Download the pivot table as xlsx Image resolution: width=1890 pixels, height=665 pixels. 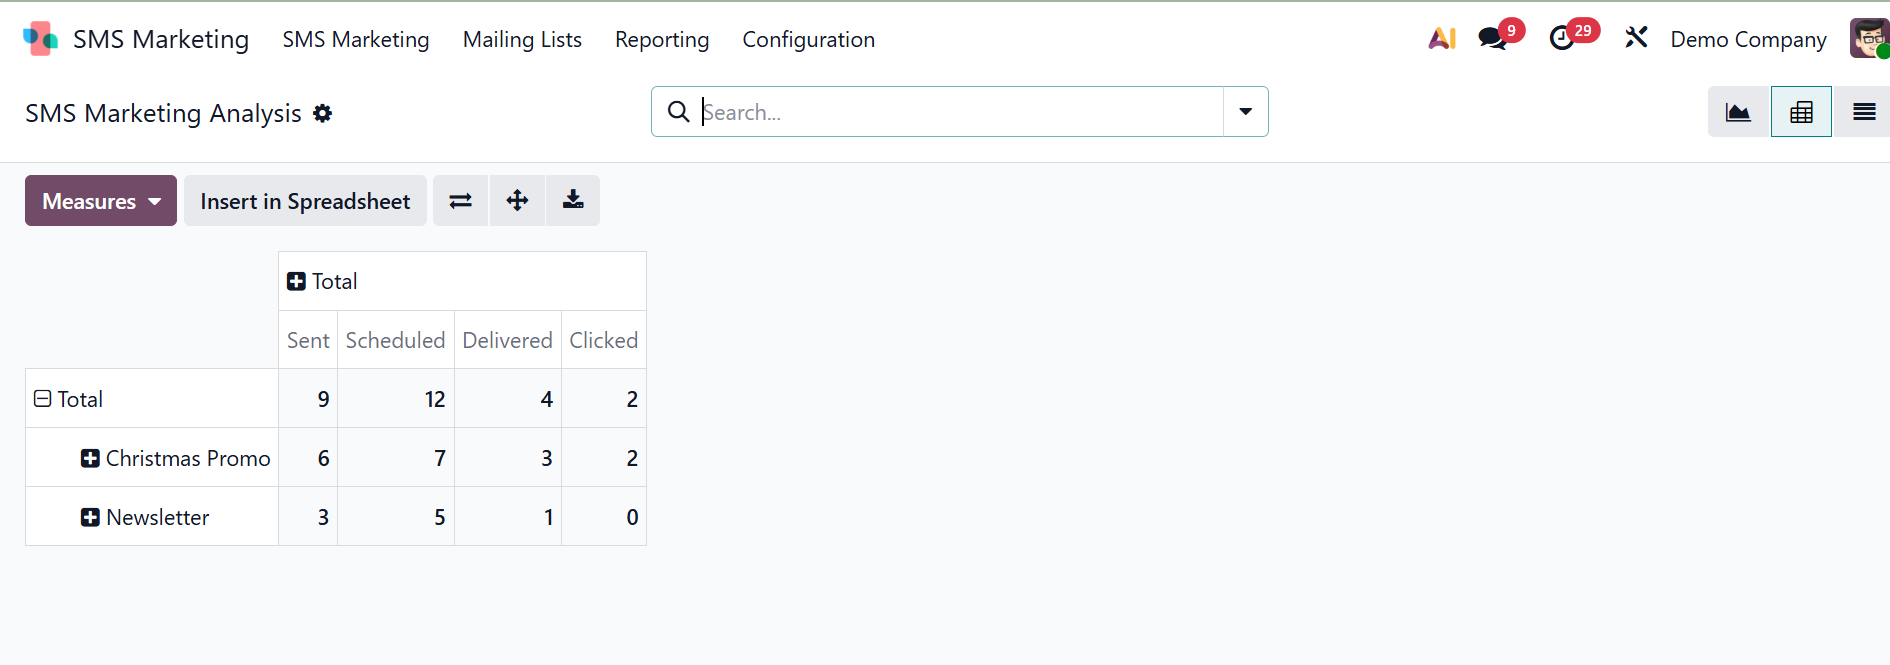573,201
